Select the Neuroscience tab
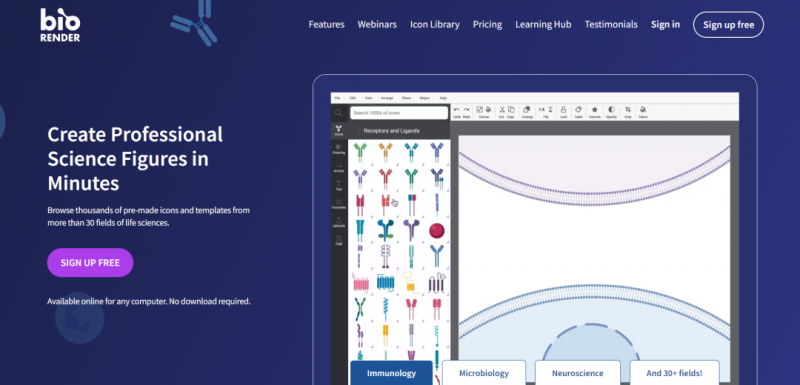Screen dimensions: 800x385 (578, 373)
